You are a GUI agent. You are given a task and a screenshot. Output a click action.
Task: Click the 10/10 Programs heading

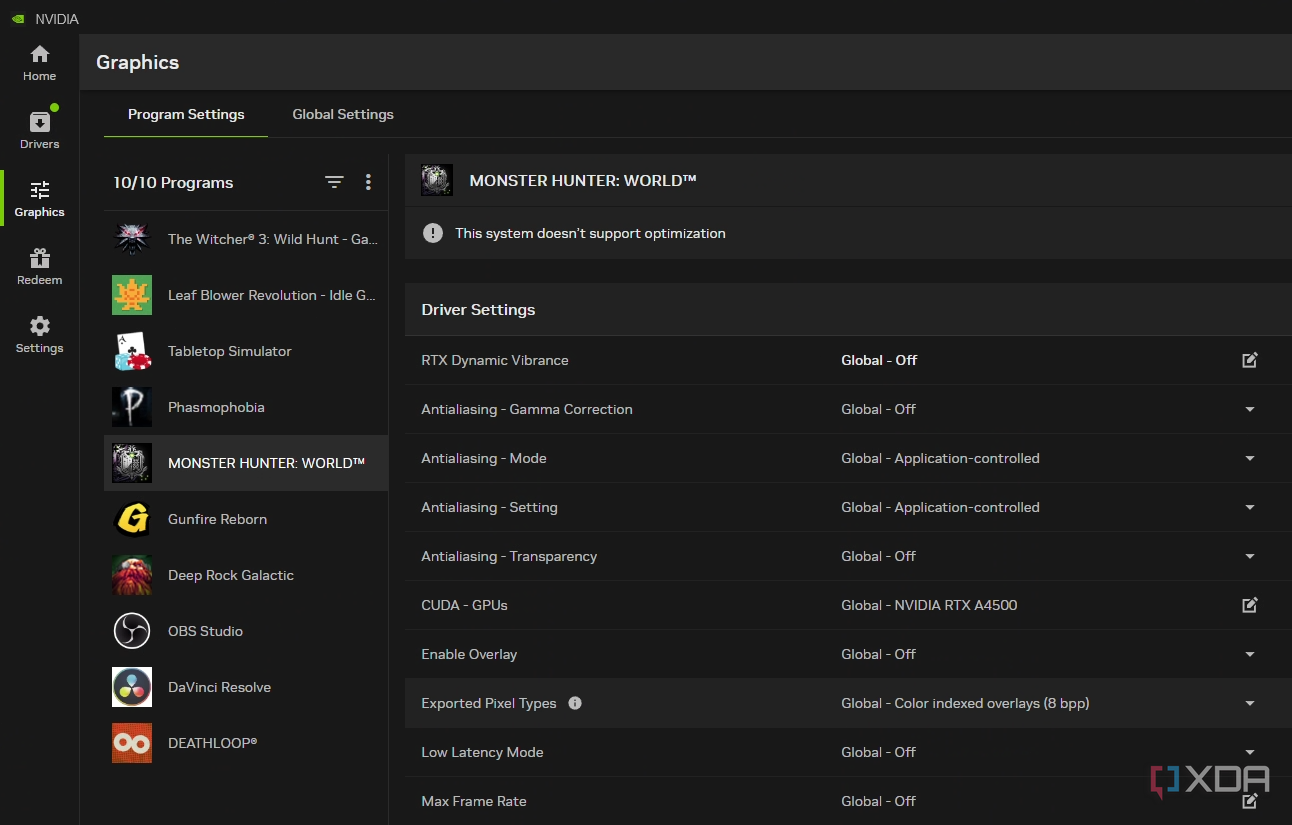[x=173, y=182]
